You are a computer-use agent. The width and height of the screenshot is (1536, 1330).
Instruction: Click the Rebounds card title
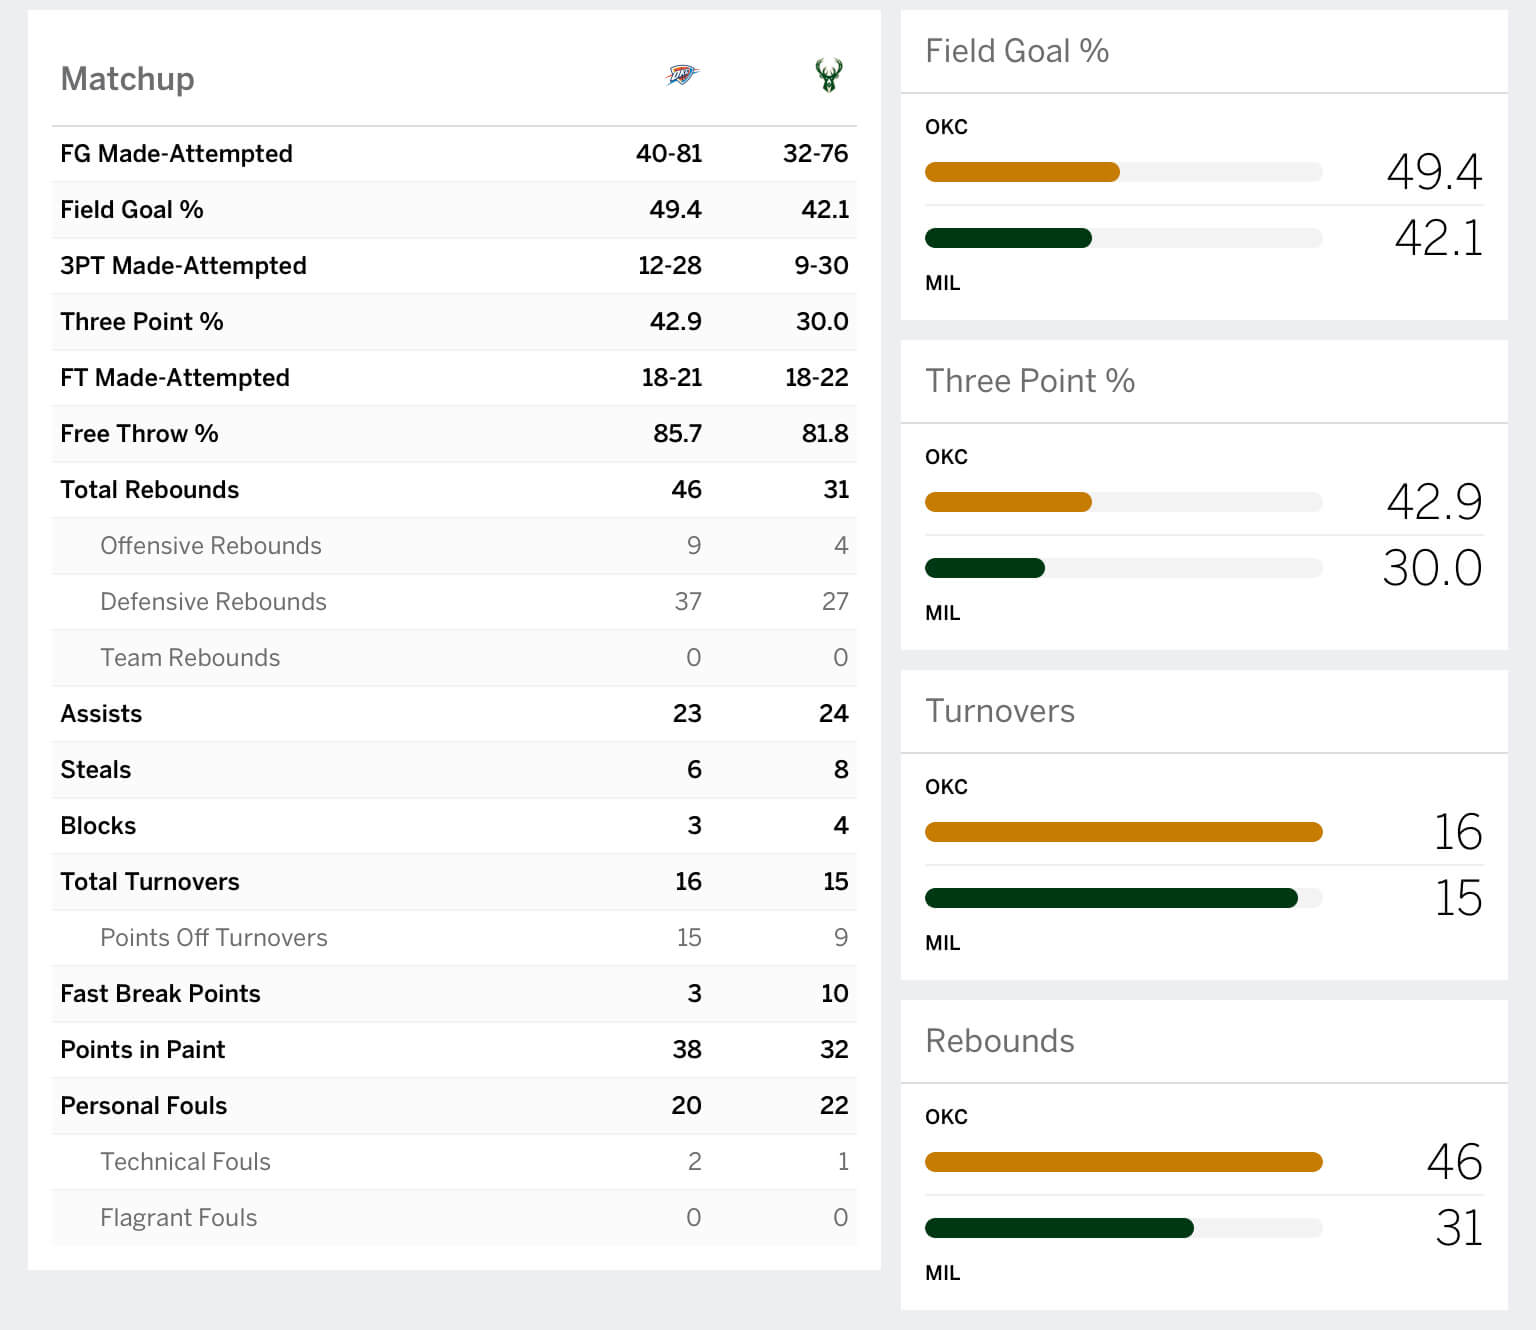pyautogui.click(x=999, y=1041)
